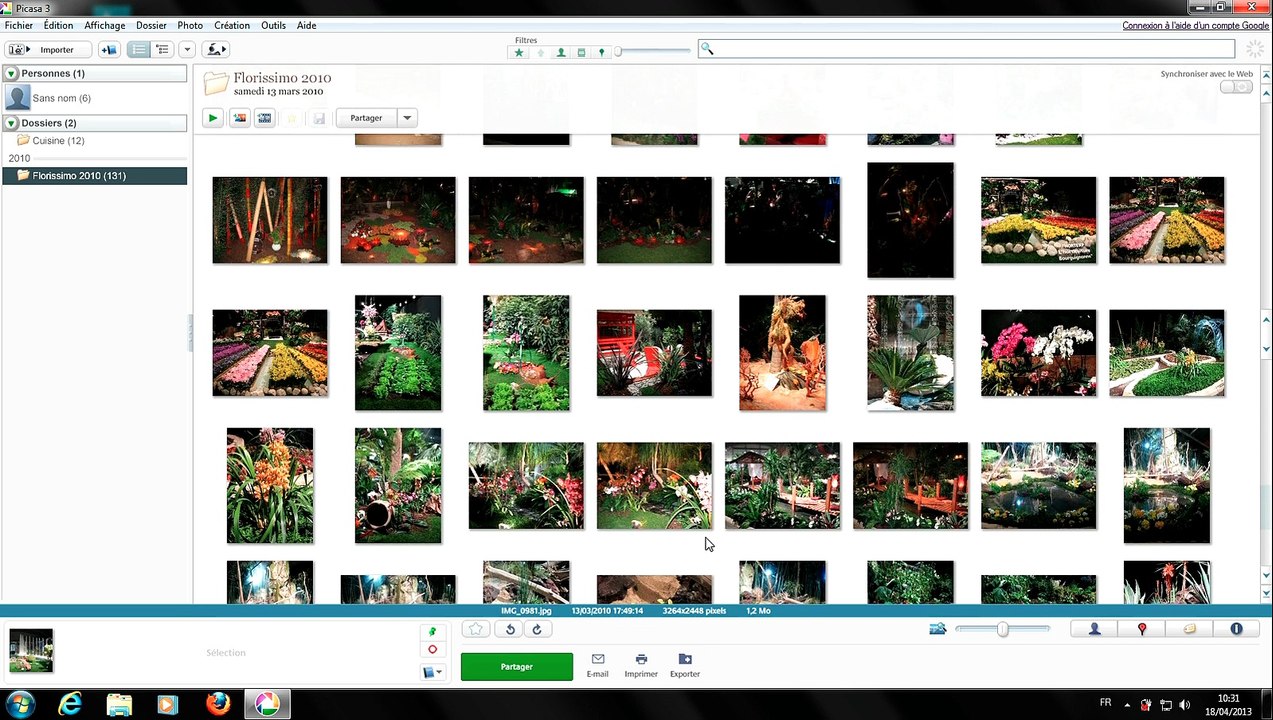Image resolution: width=1273 pixels, height=720 pixels.
Task: Open the add-to-album dropdown in tray
Action: click(433, 672)
